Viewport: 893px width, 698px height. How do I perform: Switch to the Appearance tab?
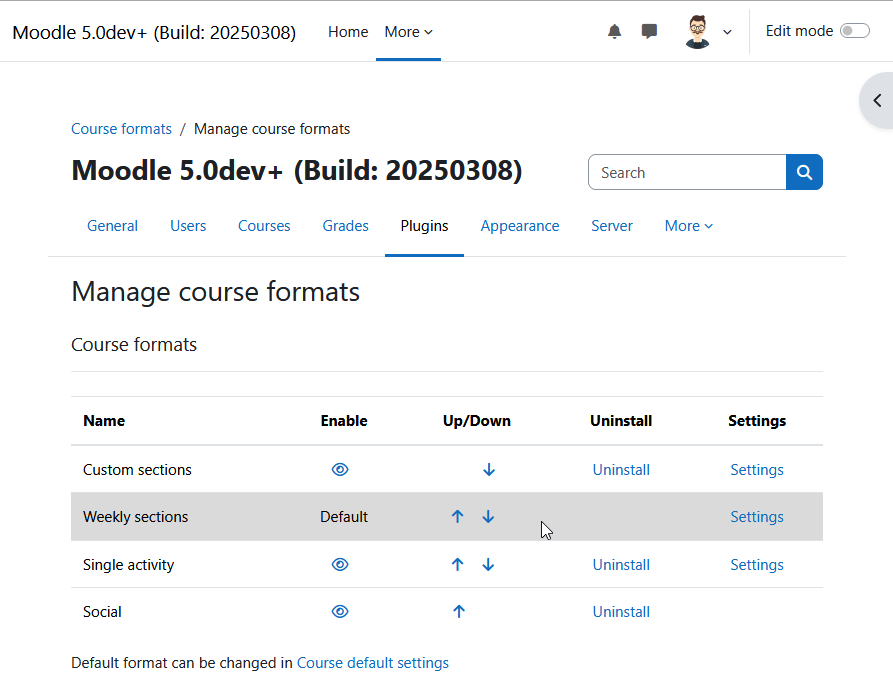pos(520,226)
